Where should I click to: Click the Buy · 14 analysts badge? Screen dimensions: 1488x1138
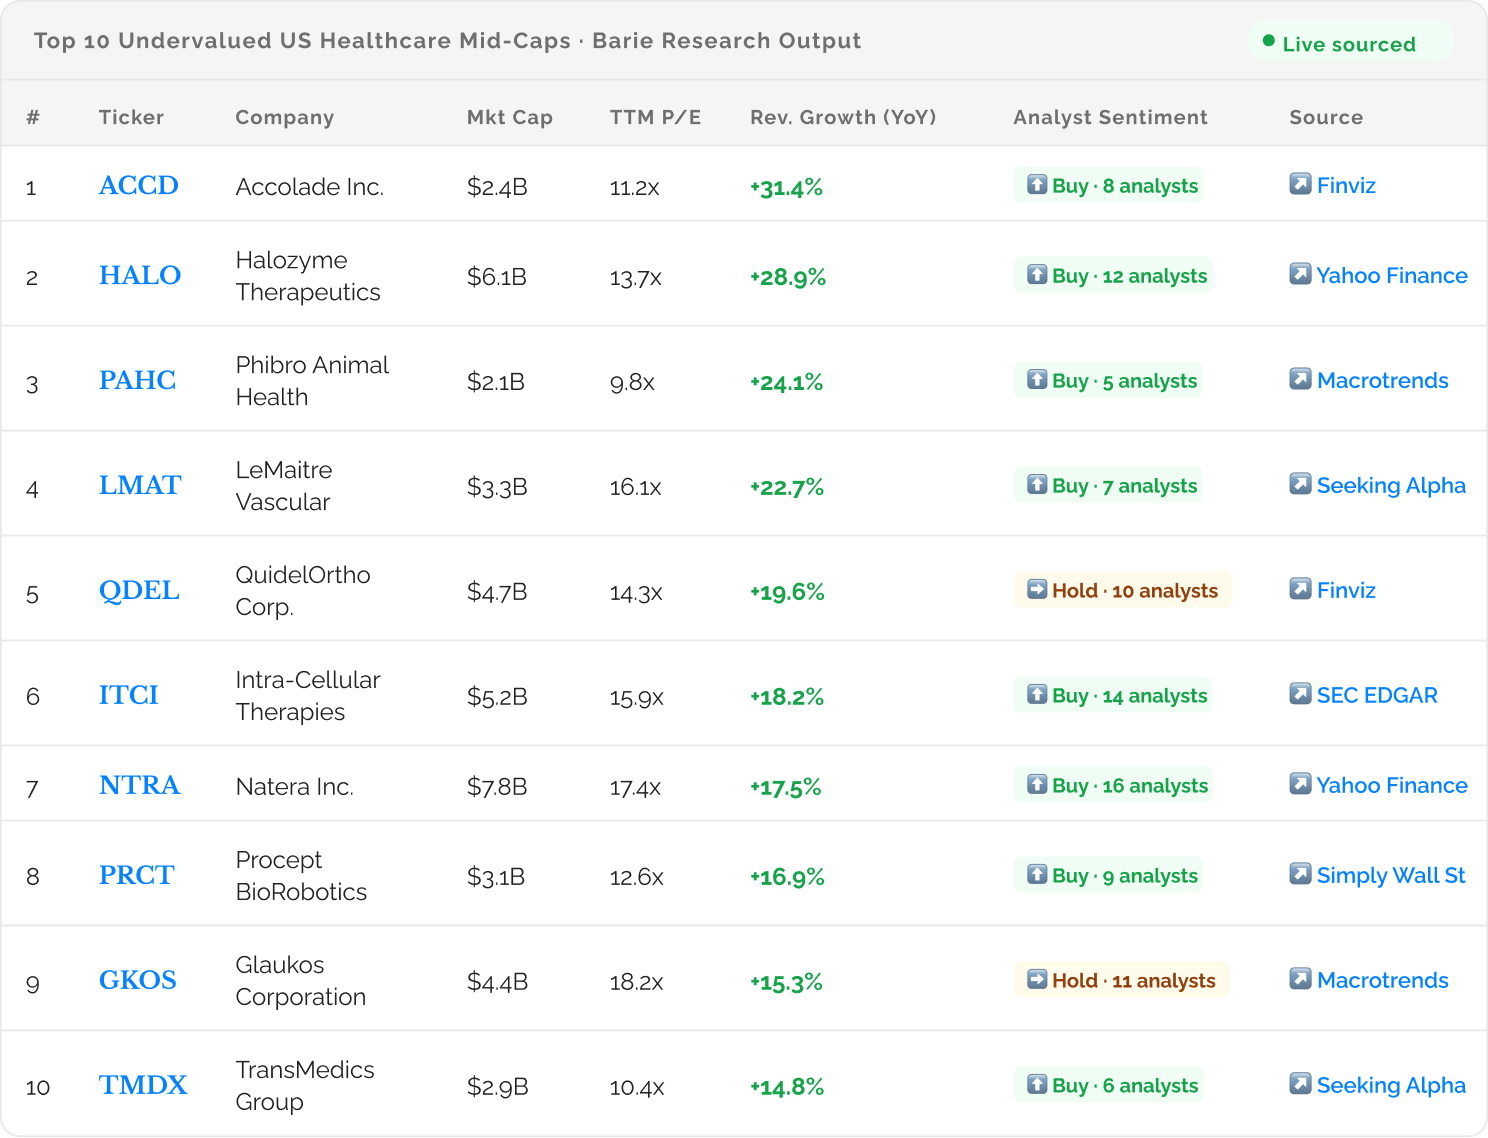click(x=1113, y=695)
